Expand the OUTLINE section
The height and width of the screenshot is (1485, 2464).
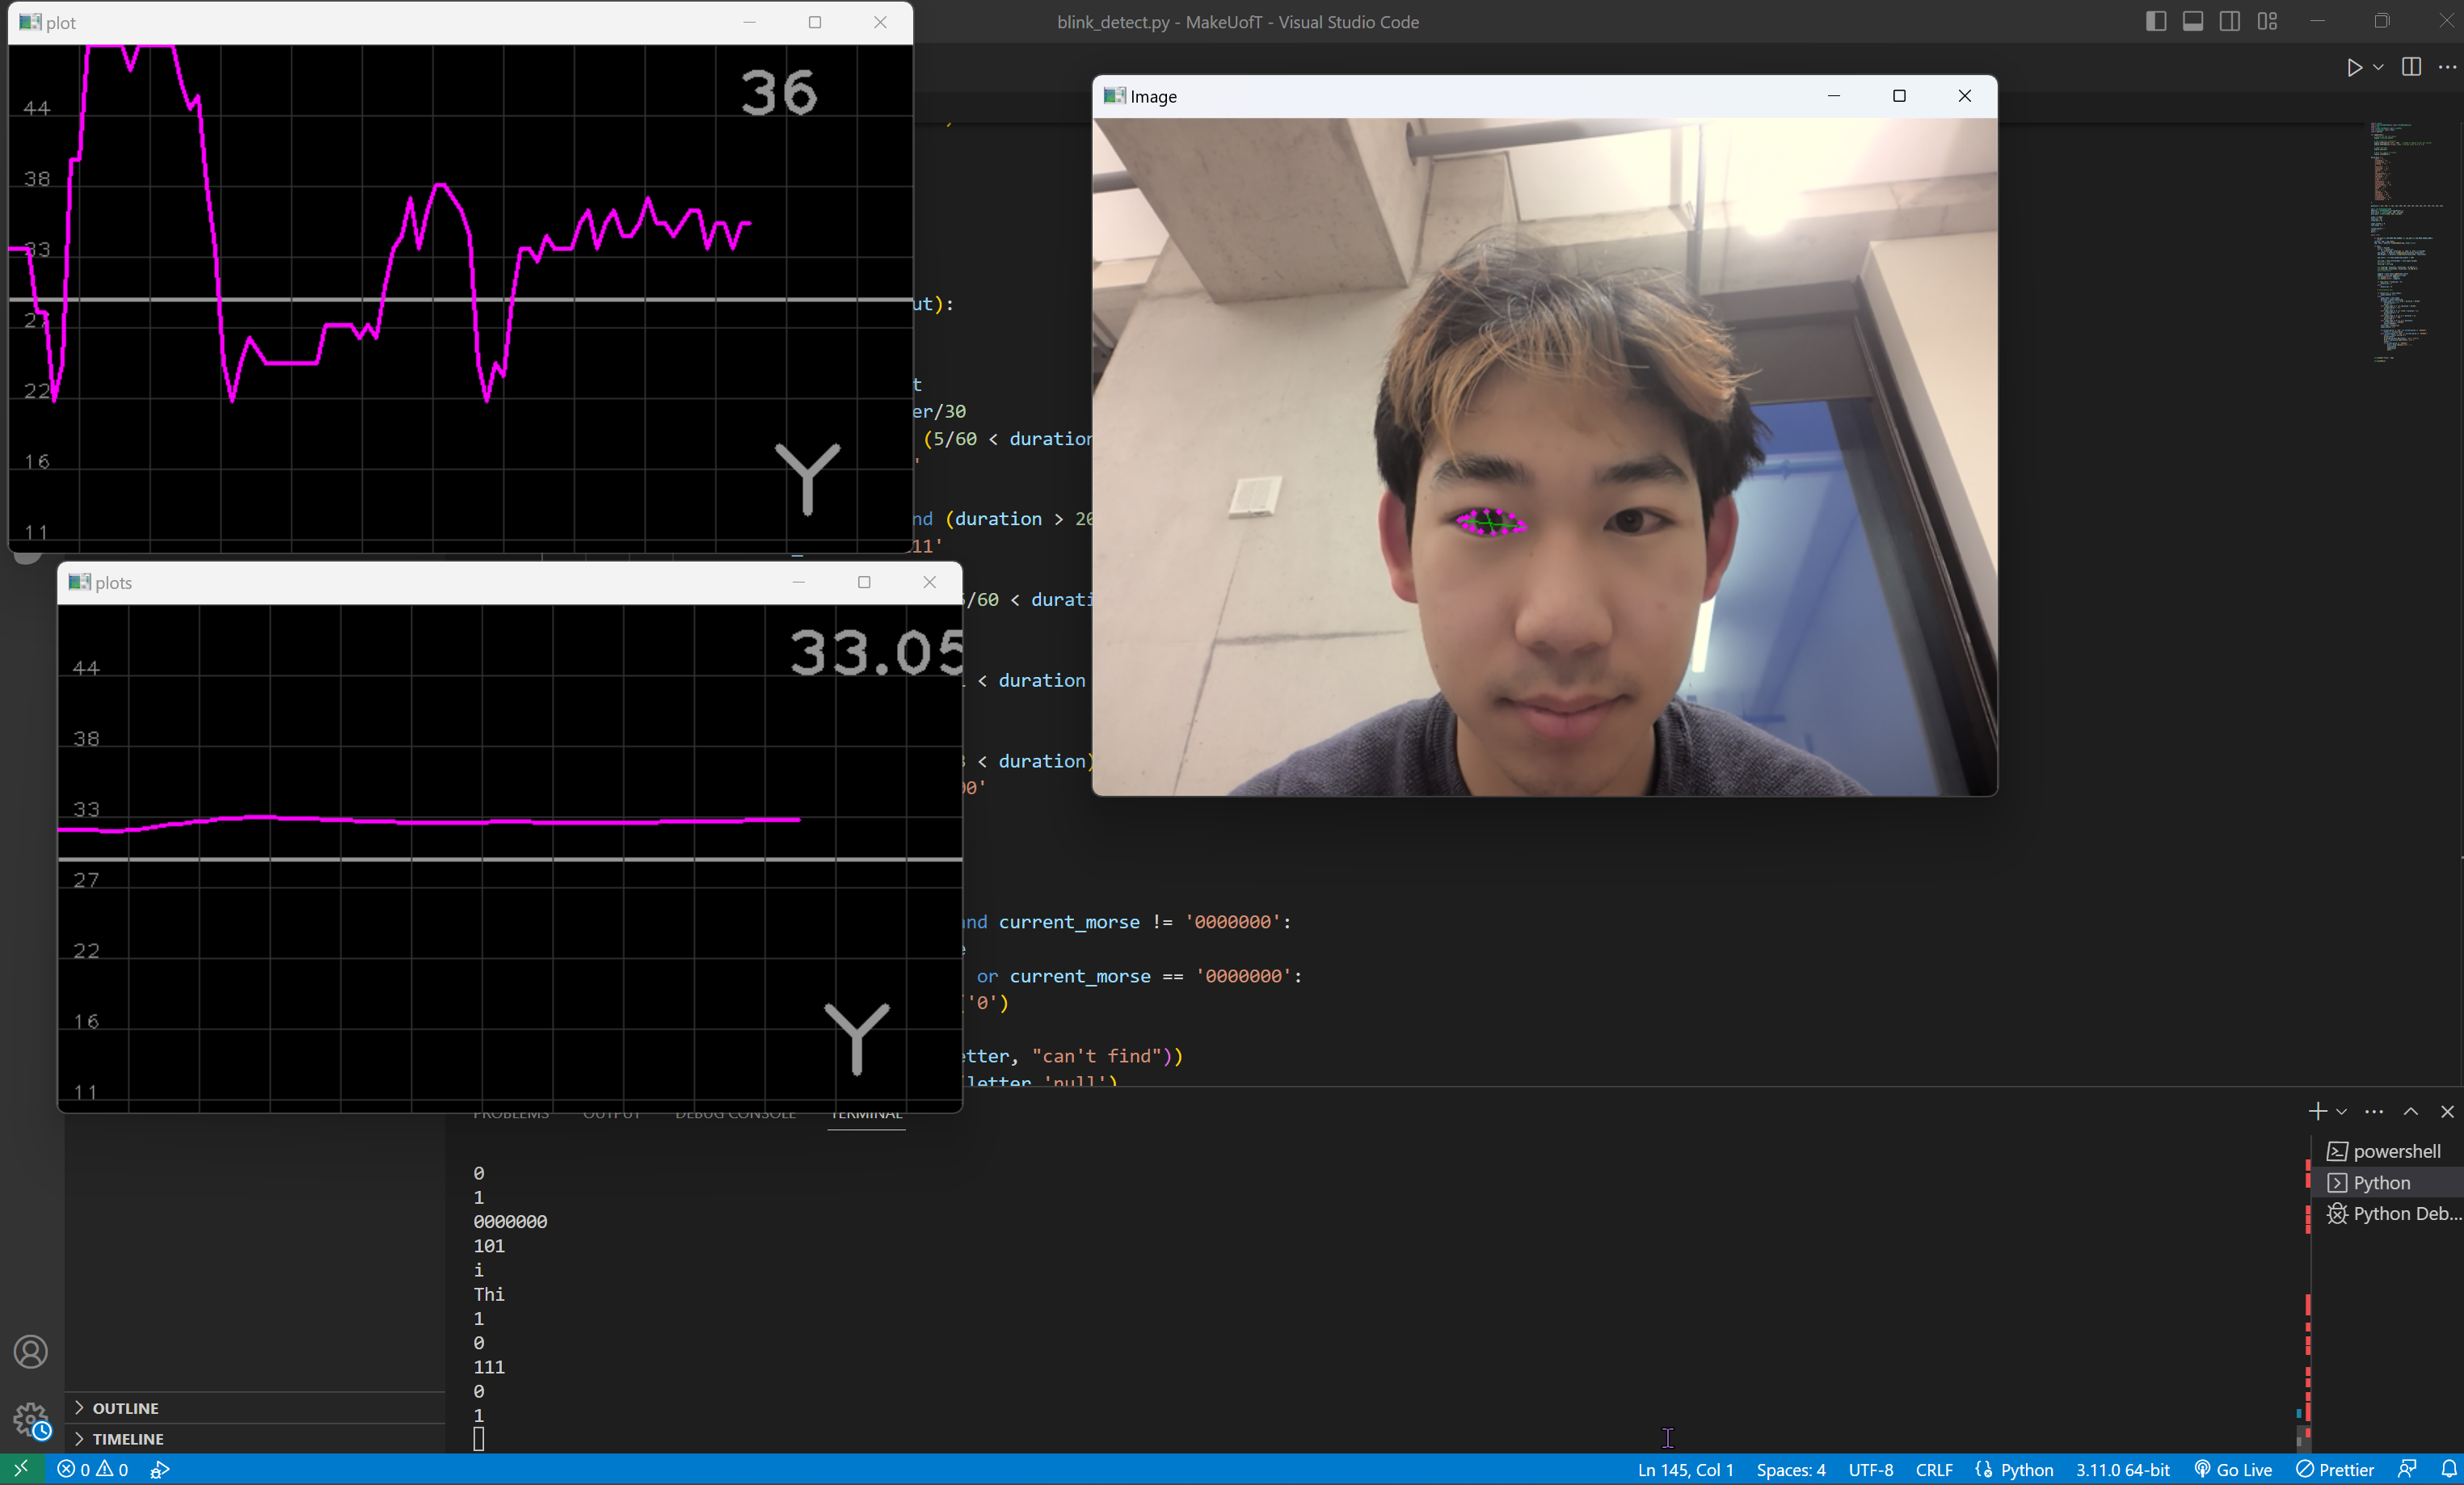pyautogui.click(x=125, y=1407)
